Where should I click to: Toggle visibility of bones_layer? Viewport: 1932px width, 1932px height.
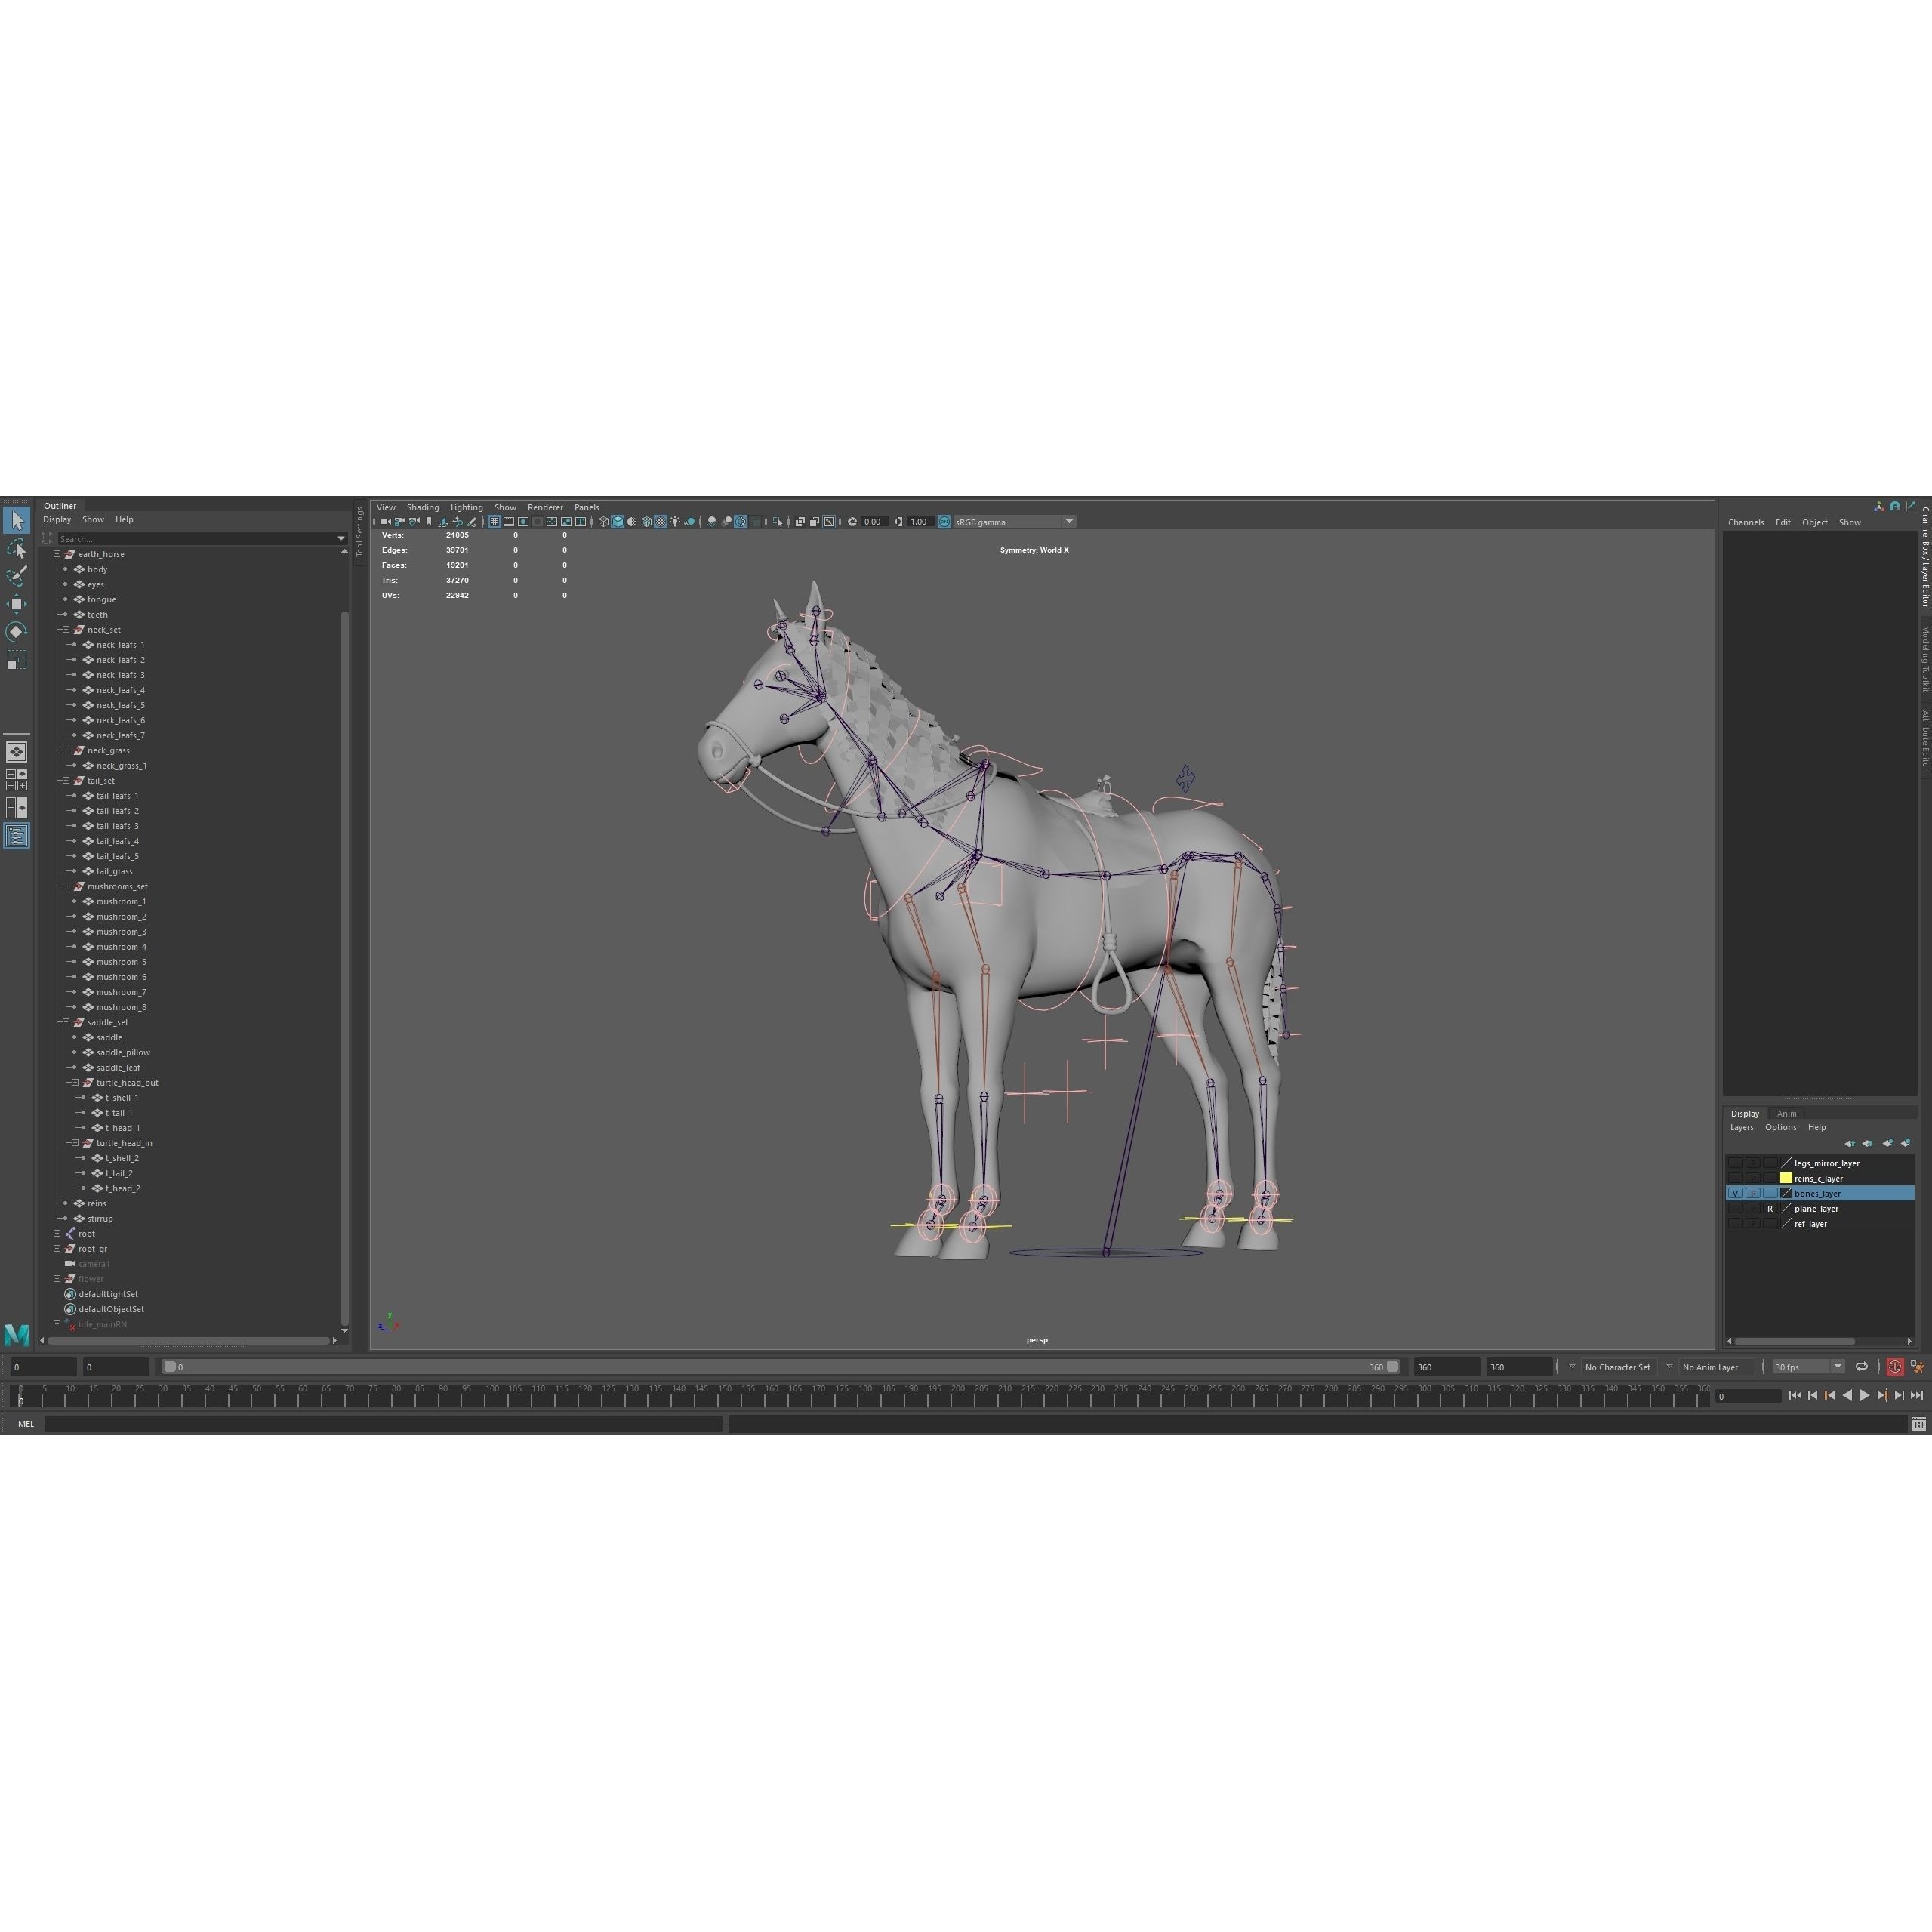tap(1736, 1193)
